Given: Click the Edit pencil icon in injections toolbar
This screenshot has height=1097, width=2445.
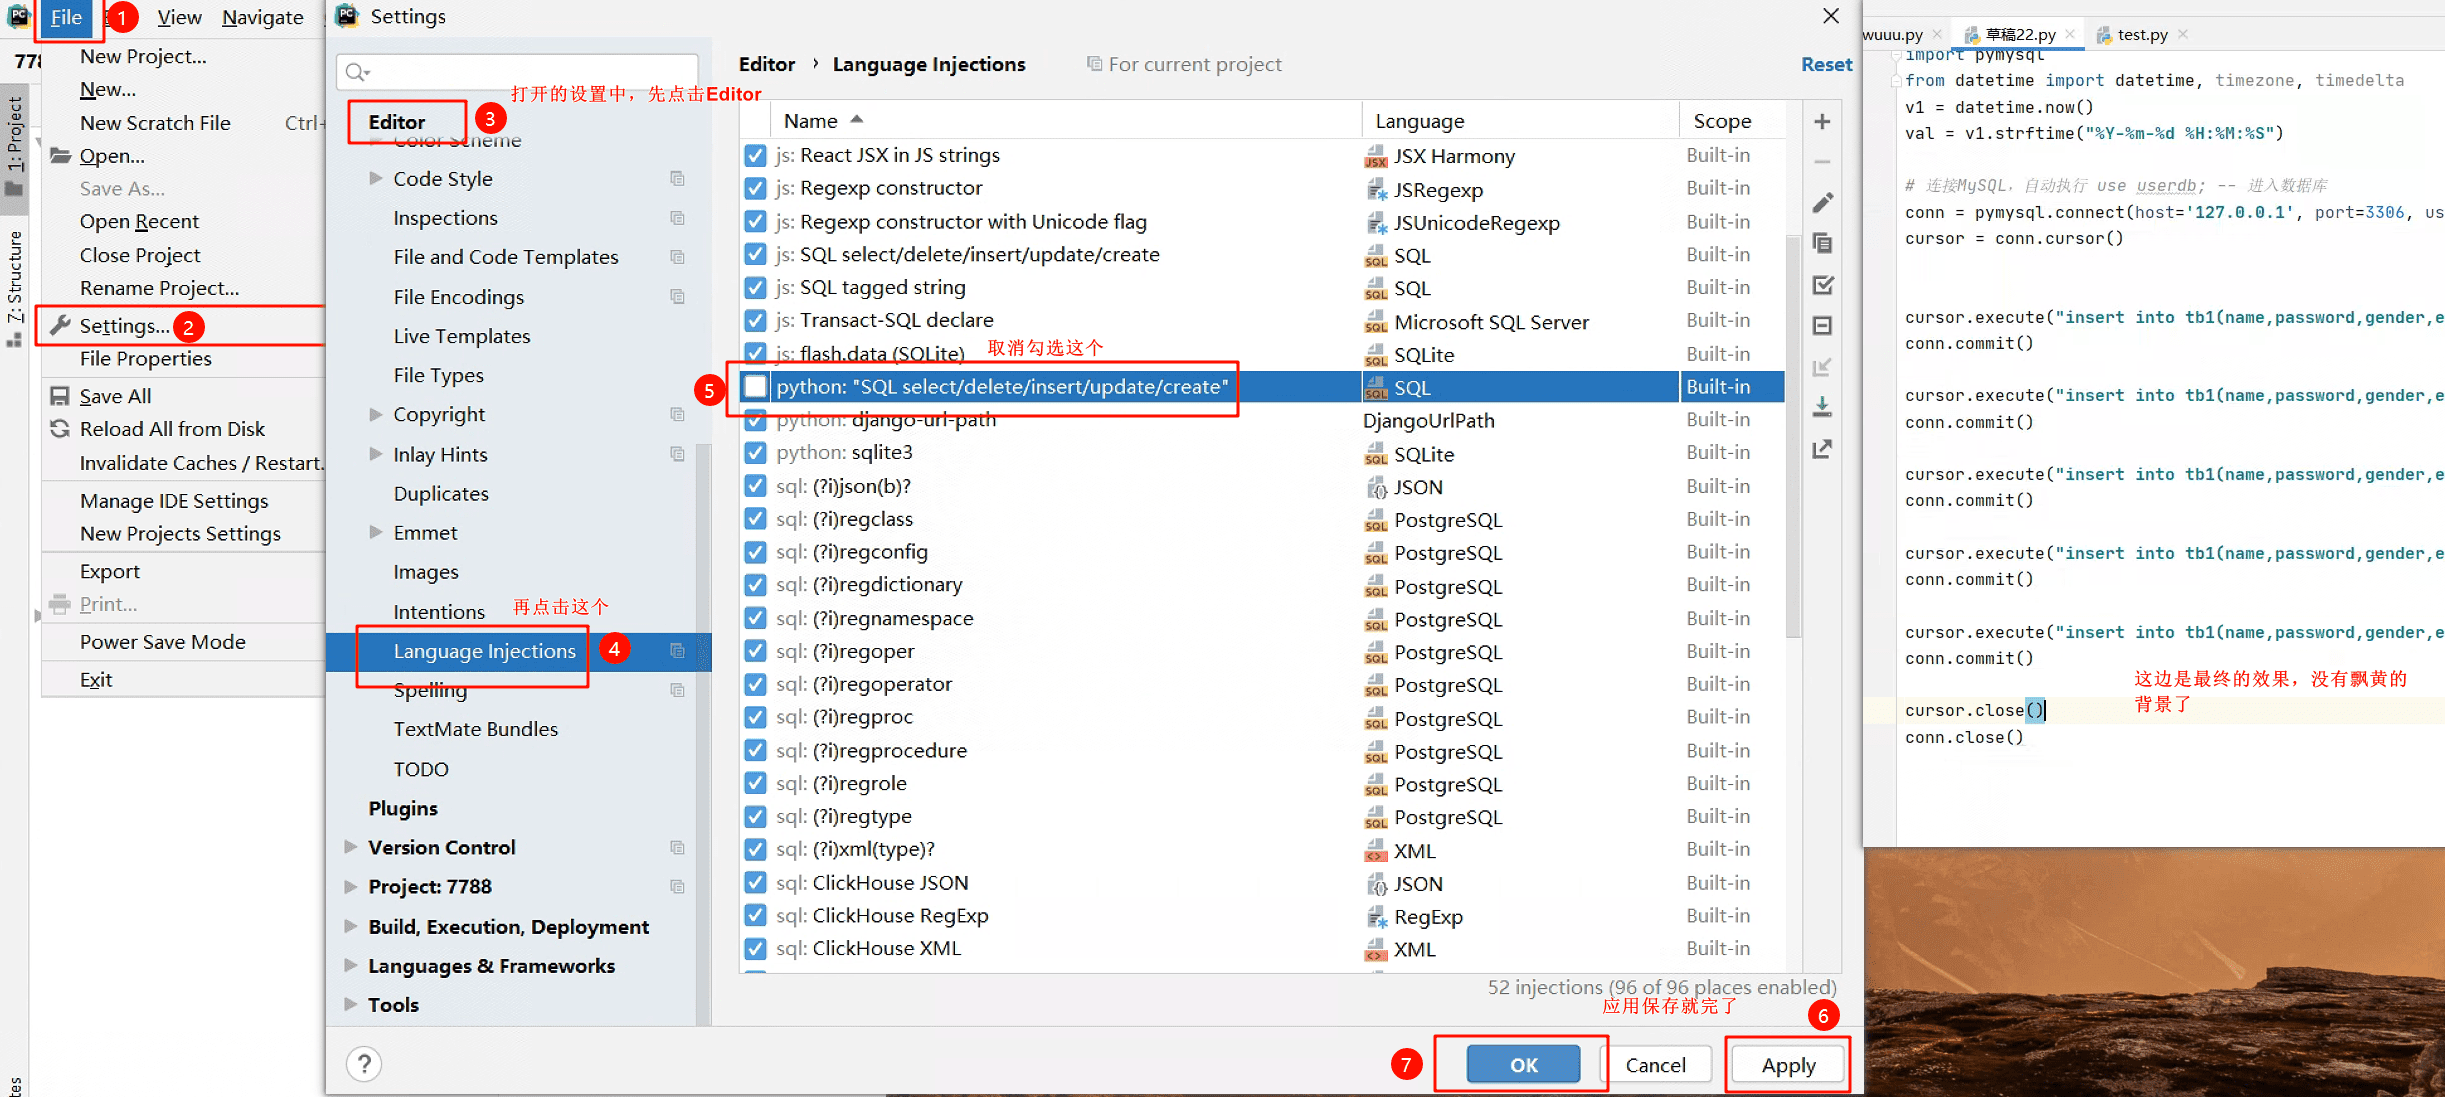Looking at the screenshot, I should [1822, 203].
